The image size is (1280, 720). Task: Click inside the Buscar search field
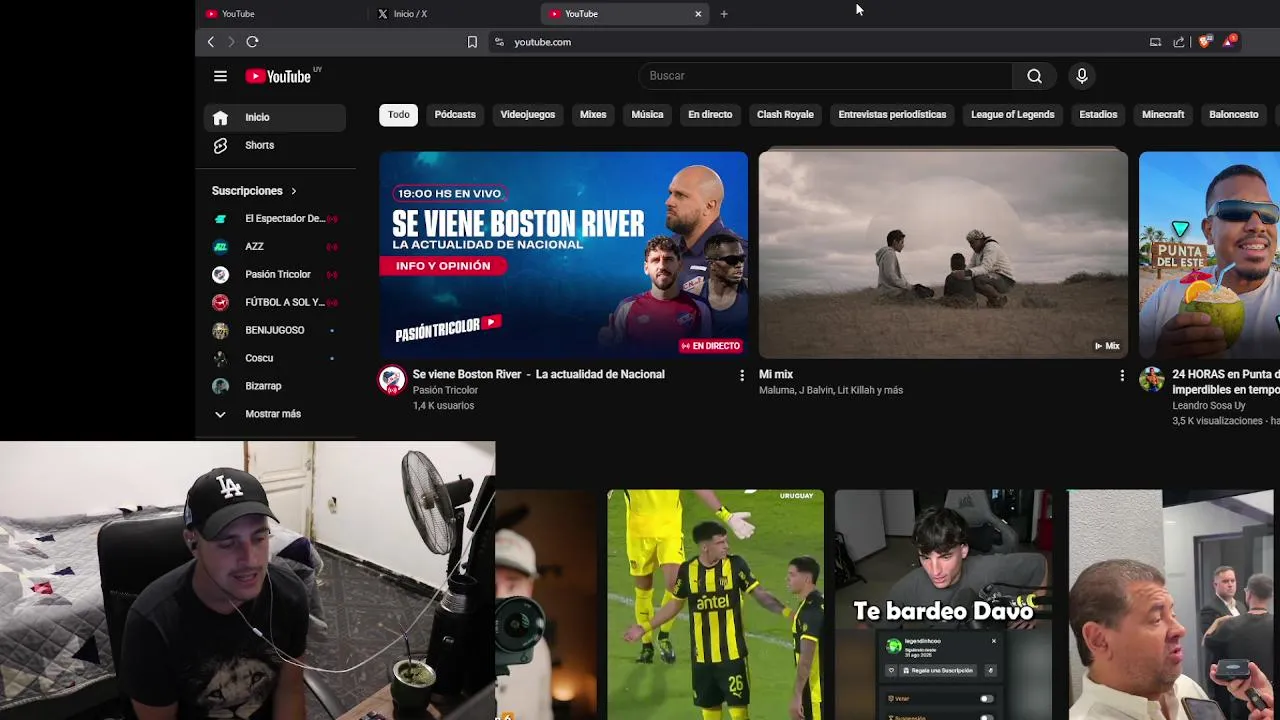click(x=825, y=76)
